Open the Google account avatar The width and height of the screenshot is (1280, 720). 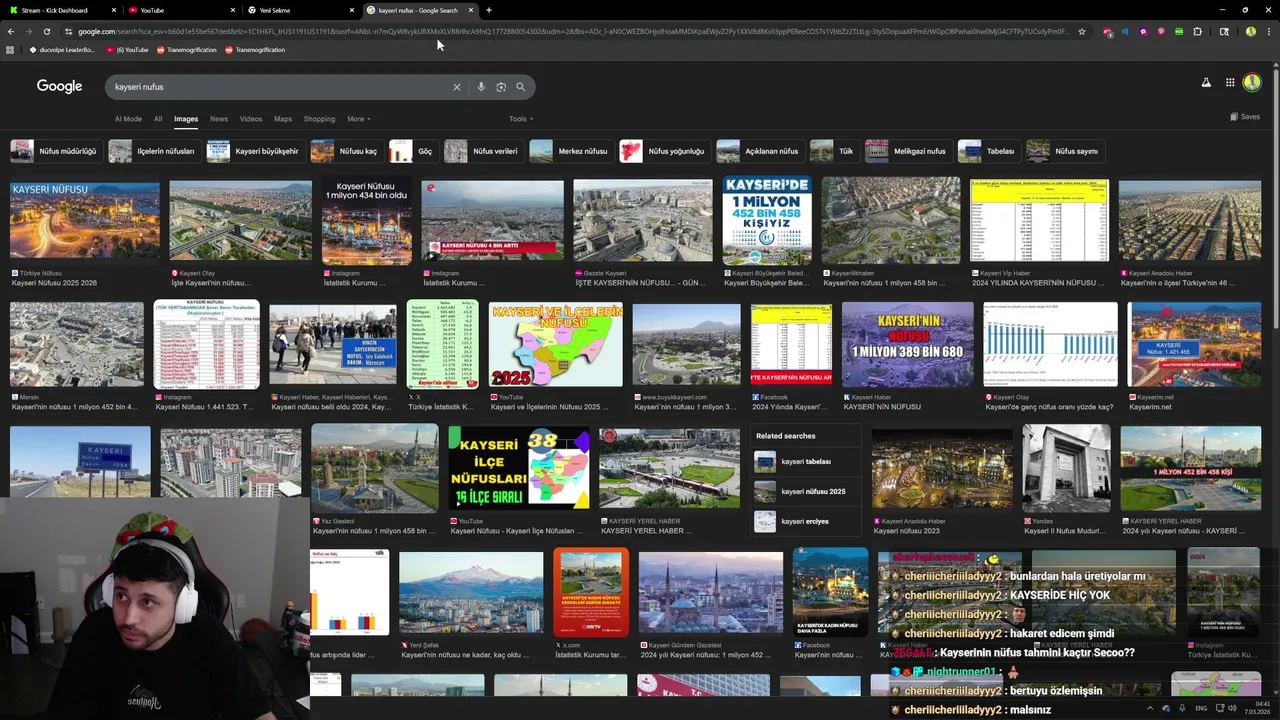(1252, 83)
